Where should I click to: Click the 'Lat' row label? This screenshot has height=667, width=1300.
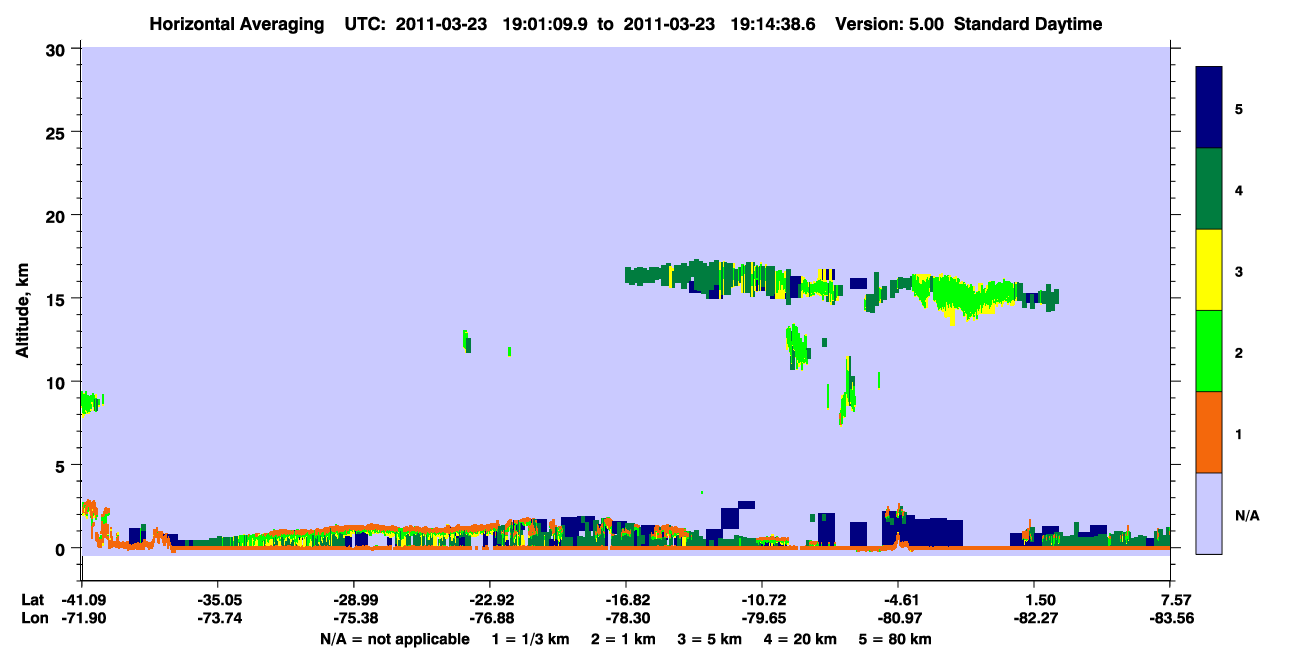click(32, 600)
